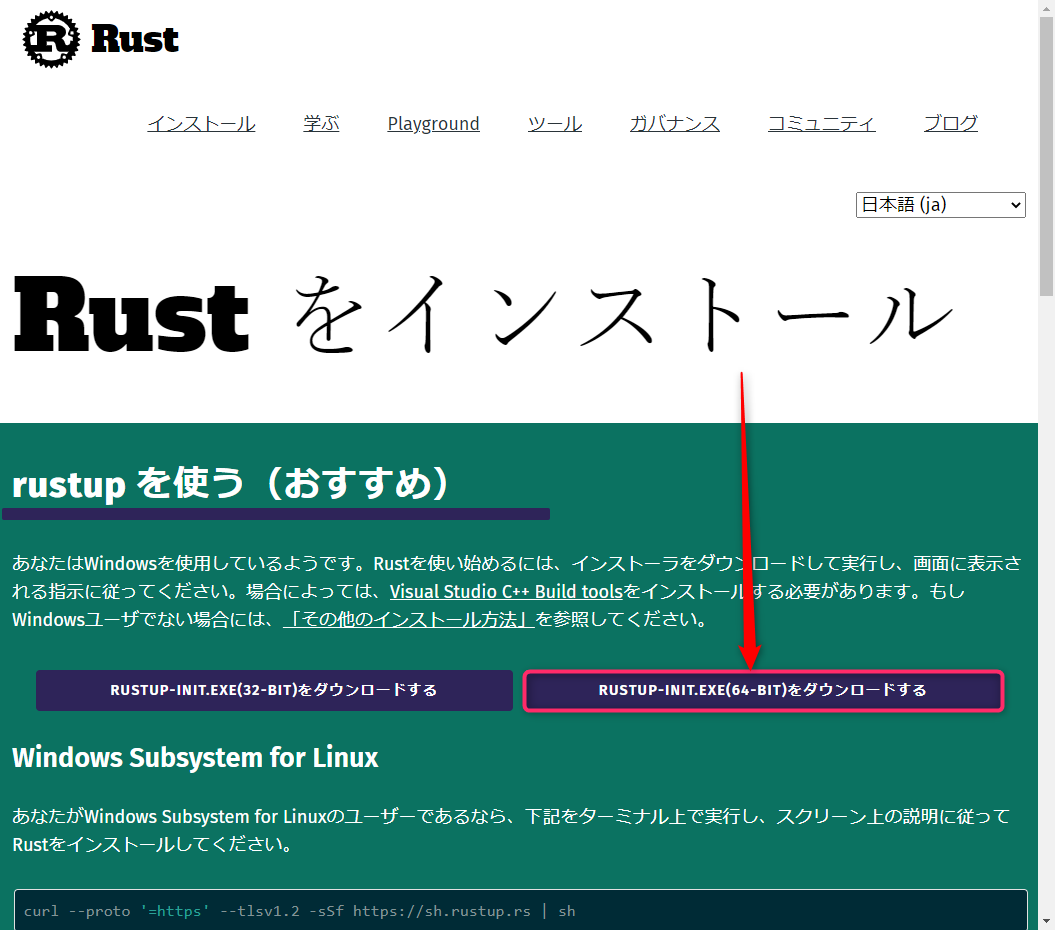Open the ブログ navigation link

(950, 124)
